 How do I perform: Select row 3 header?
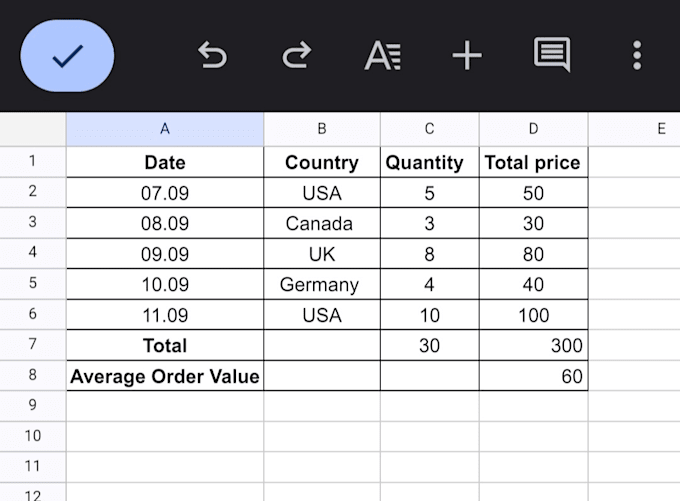[33, 223]
